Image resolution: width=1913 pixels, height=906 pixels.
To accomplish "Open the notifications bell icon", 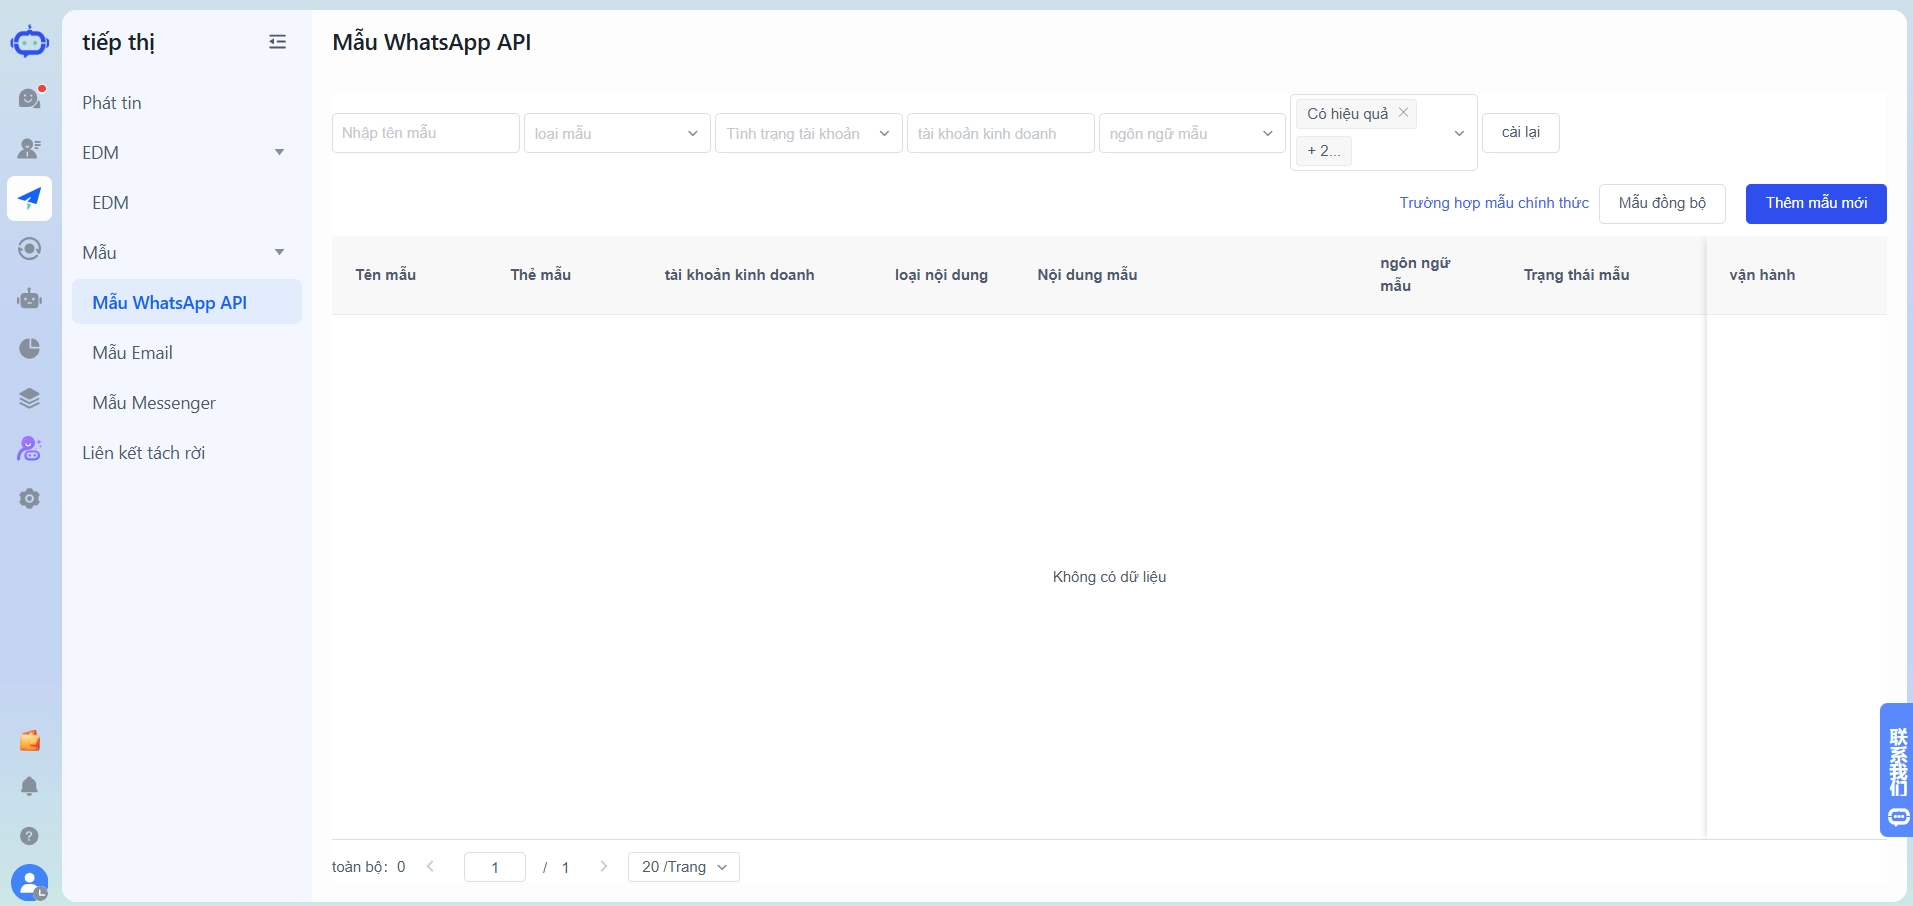I will (x=30, y=787).
